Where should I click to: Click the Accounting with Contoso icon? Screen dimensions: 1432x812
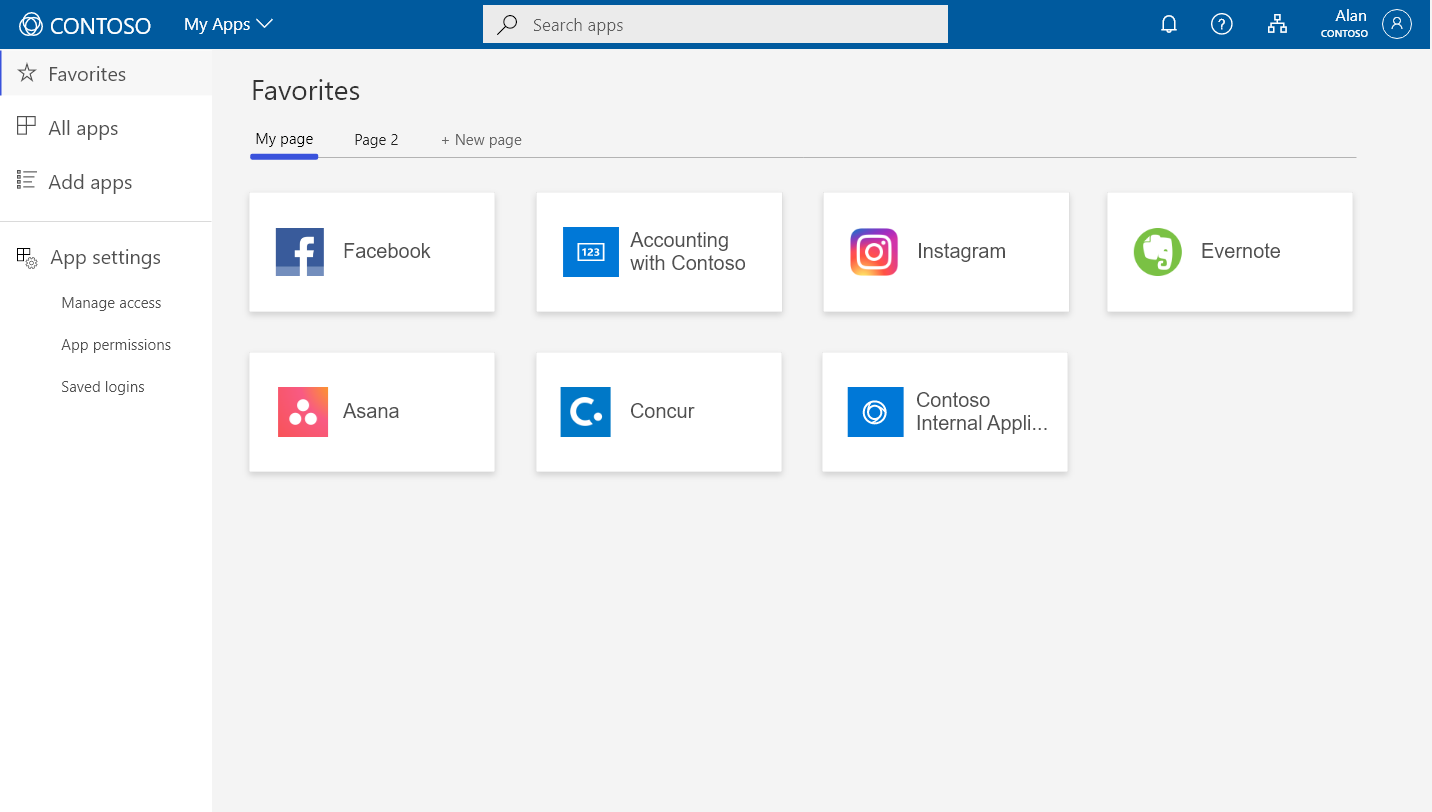point(591,252)
